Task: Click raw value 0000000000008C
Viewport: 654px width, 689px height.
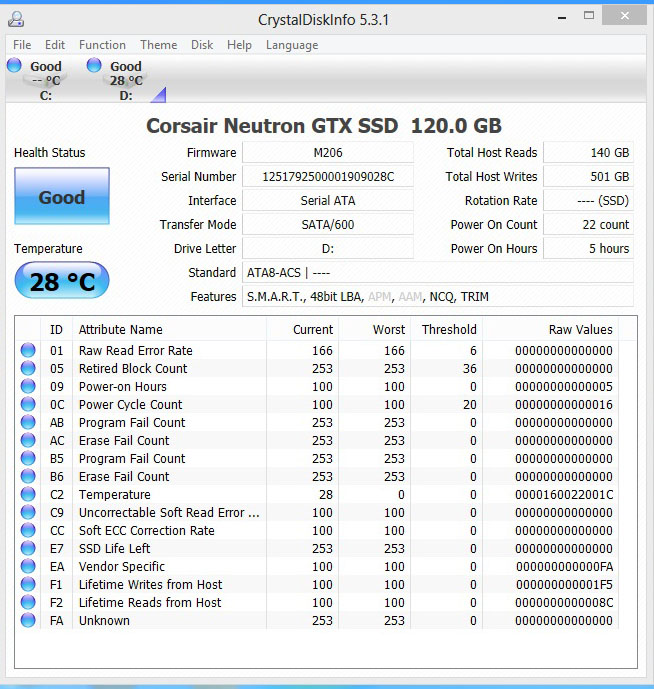Action: pos(564,602)
